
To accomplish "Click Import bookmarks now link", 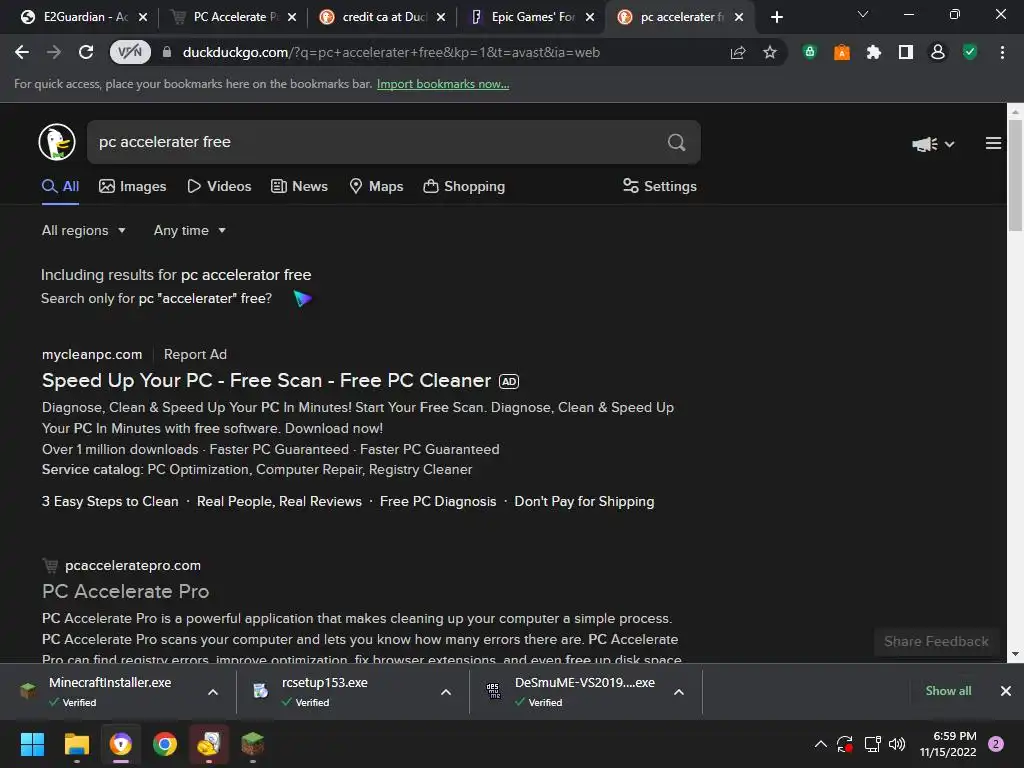I will (443, 84).
